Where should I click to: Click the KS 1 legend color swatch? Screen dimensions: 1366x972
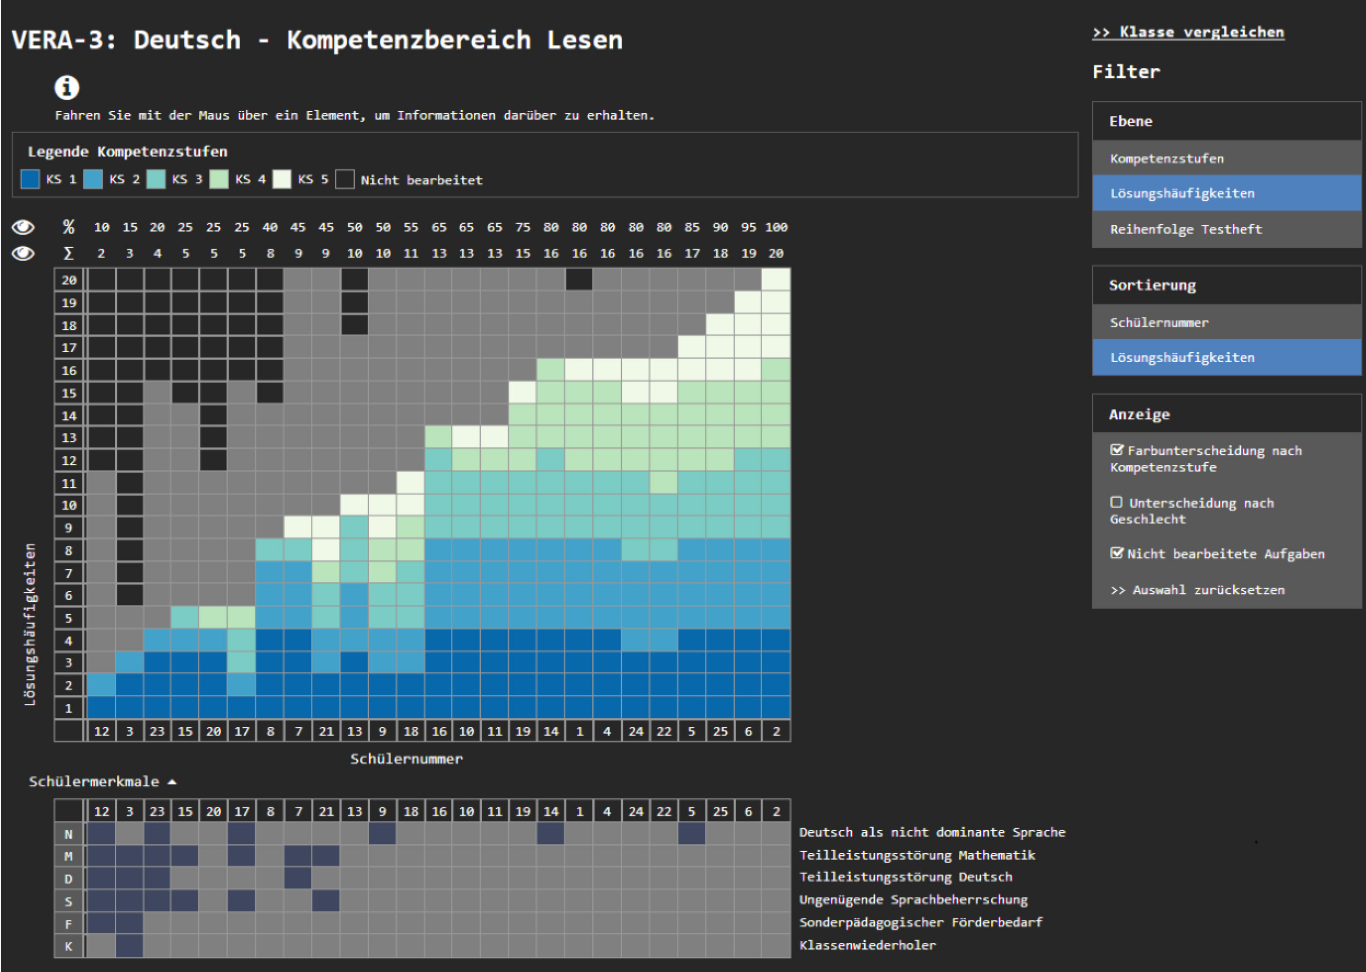coord(30,179)
